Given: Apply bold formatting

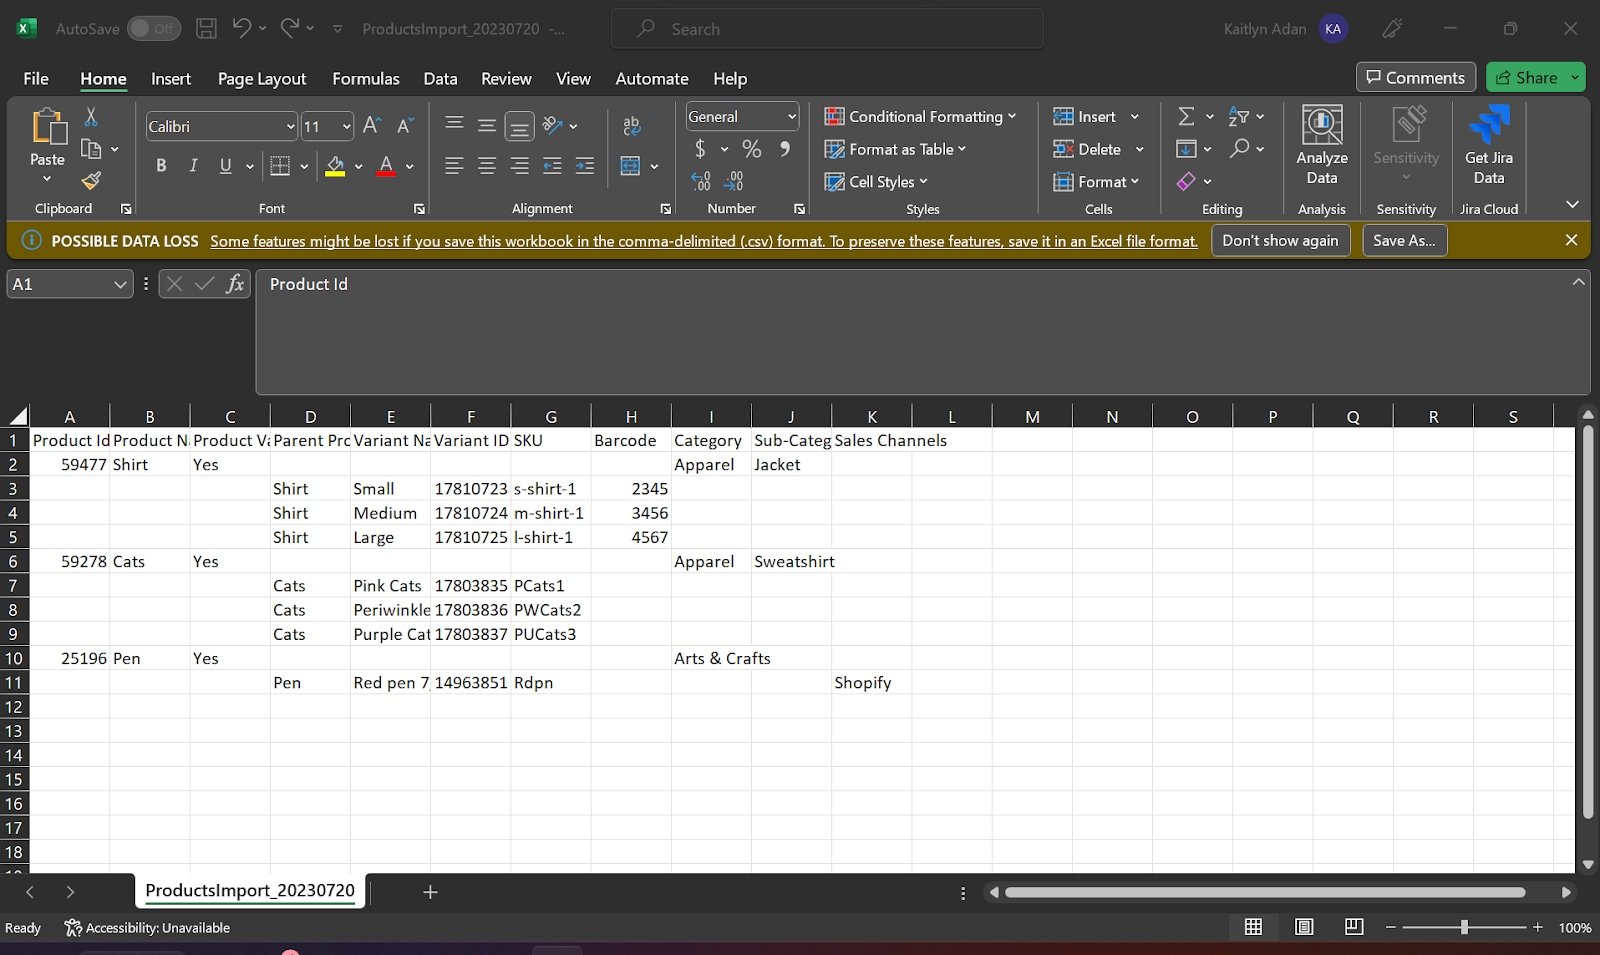Looking at the screenshot, I should [161, 166].
